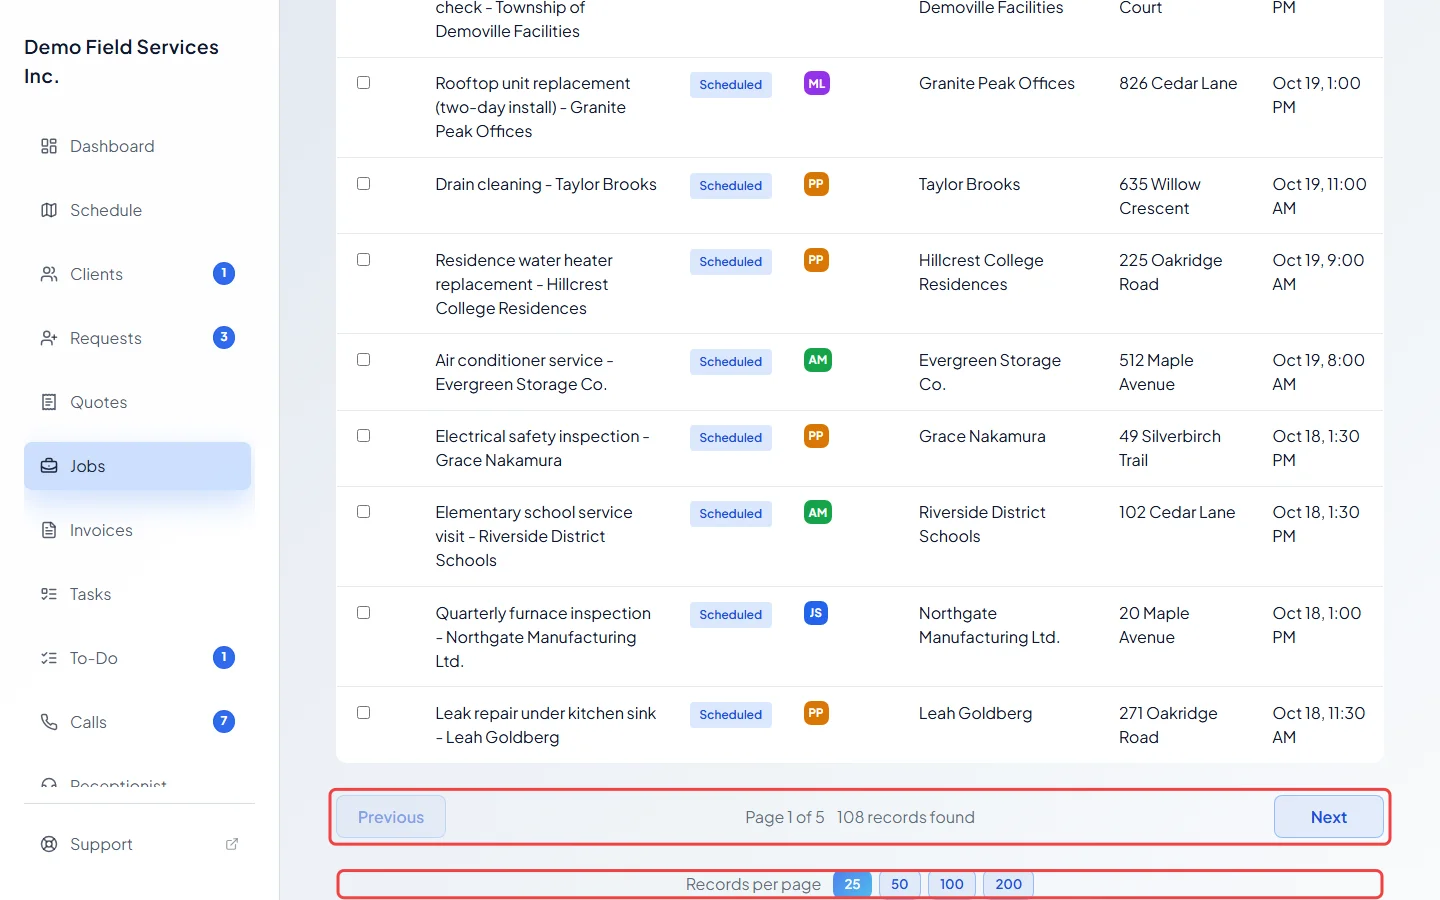Click the Requests user-plus icon

pos(49,338)
